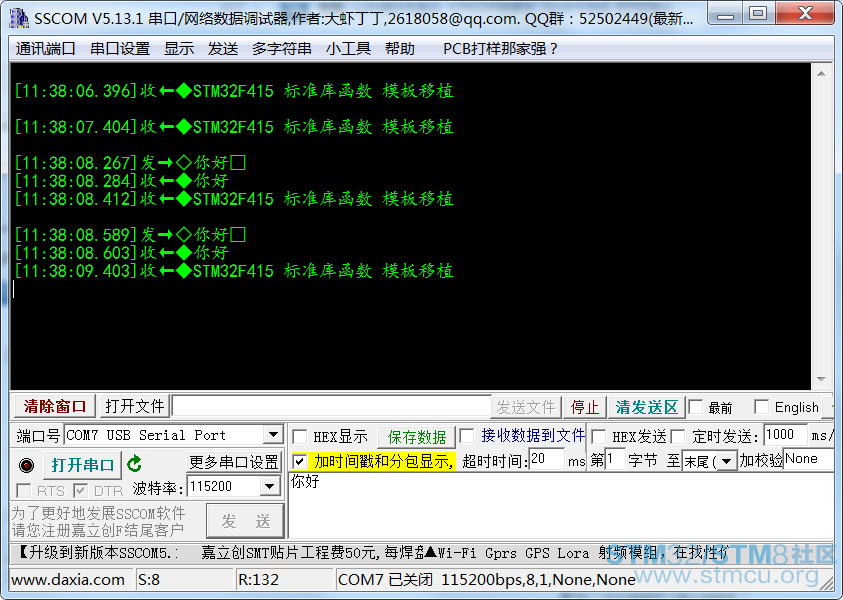Image resolution: width=843 pixels, height=600 pixels.
Task: Click the 停止 button
Action: pos(584,407)
